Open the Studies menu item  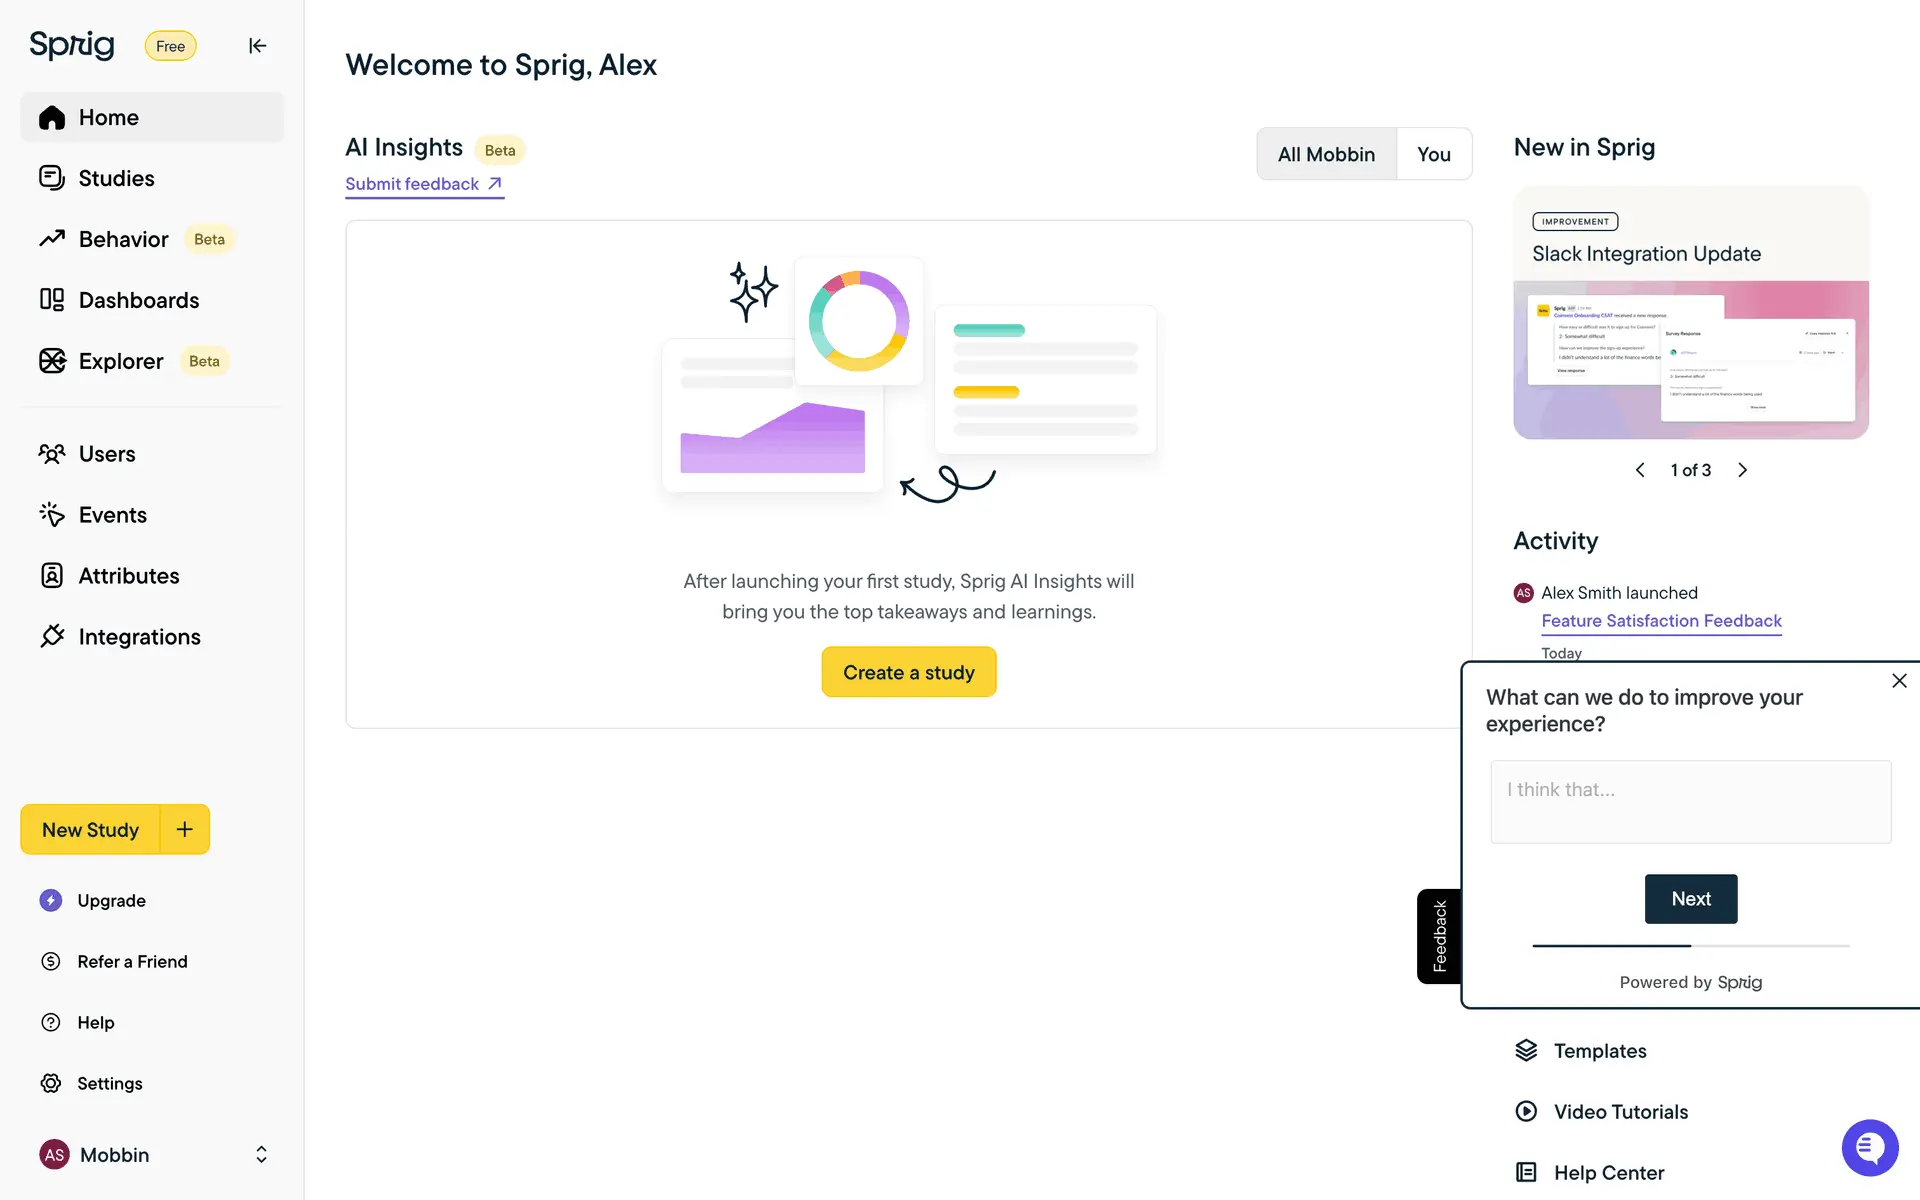116,178
